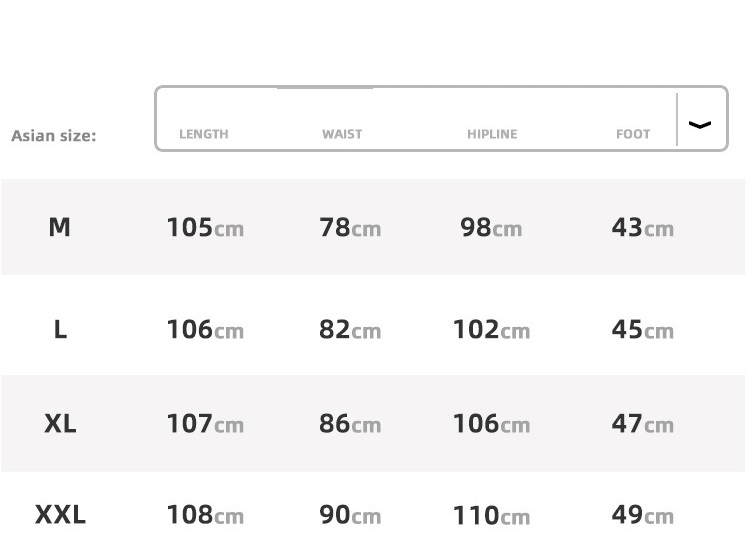Click the 49cm foot value

pos(642,516)
